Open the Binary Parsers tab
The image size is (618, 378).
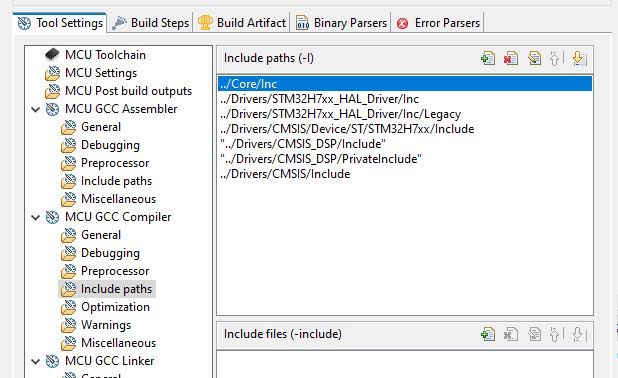[x=341, y=23]
